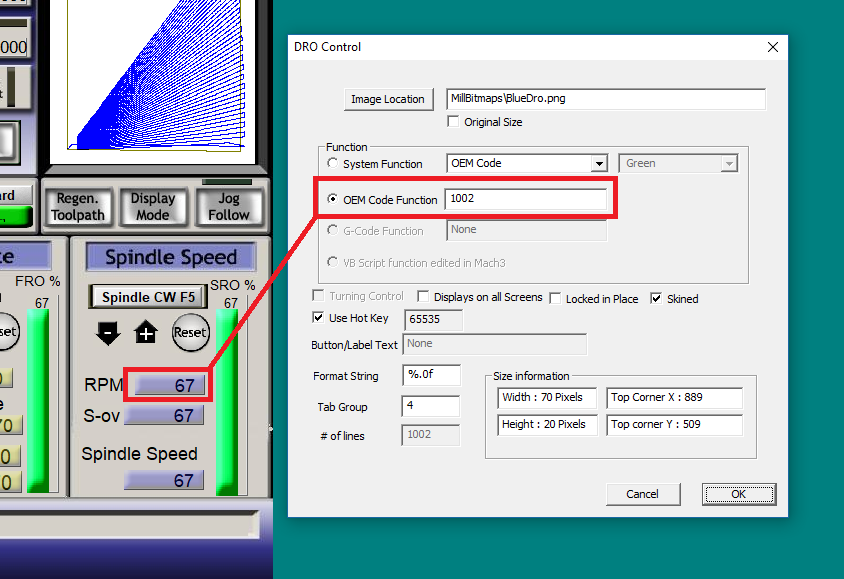
Task: Toggle the Jog Follow button
Action: [x=229, y=207]
